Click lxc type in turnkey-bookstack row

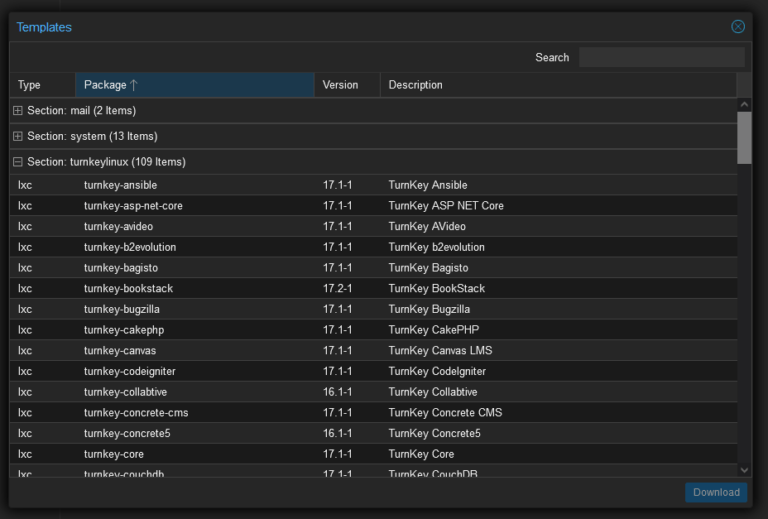[24, 288]
